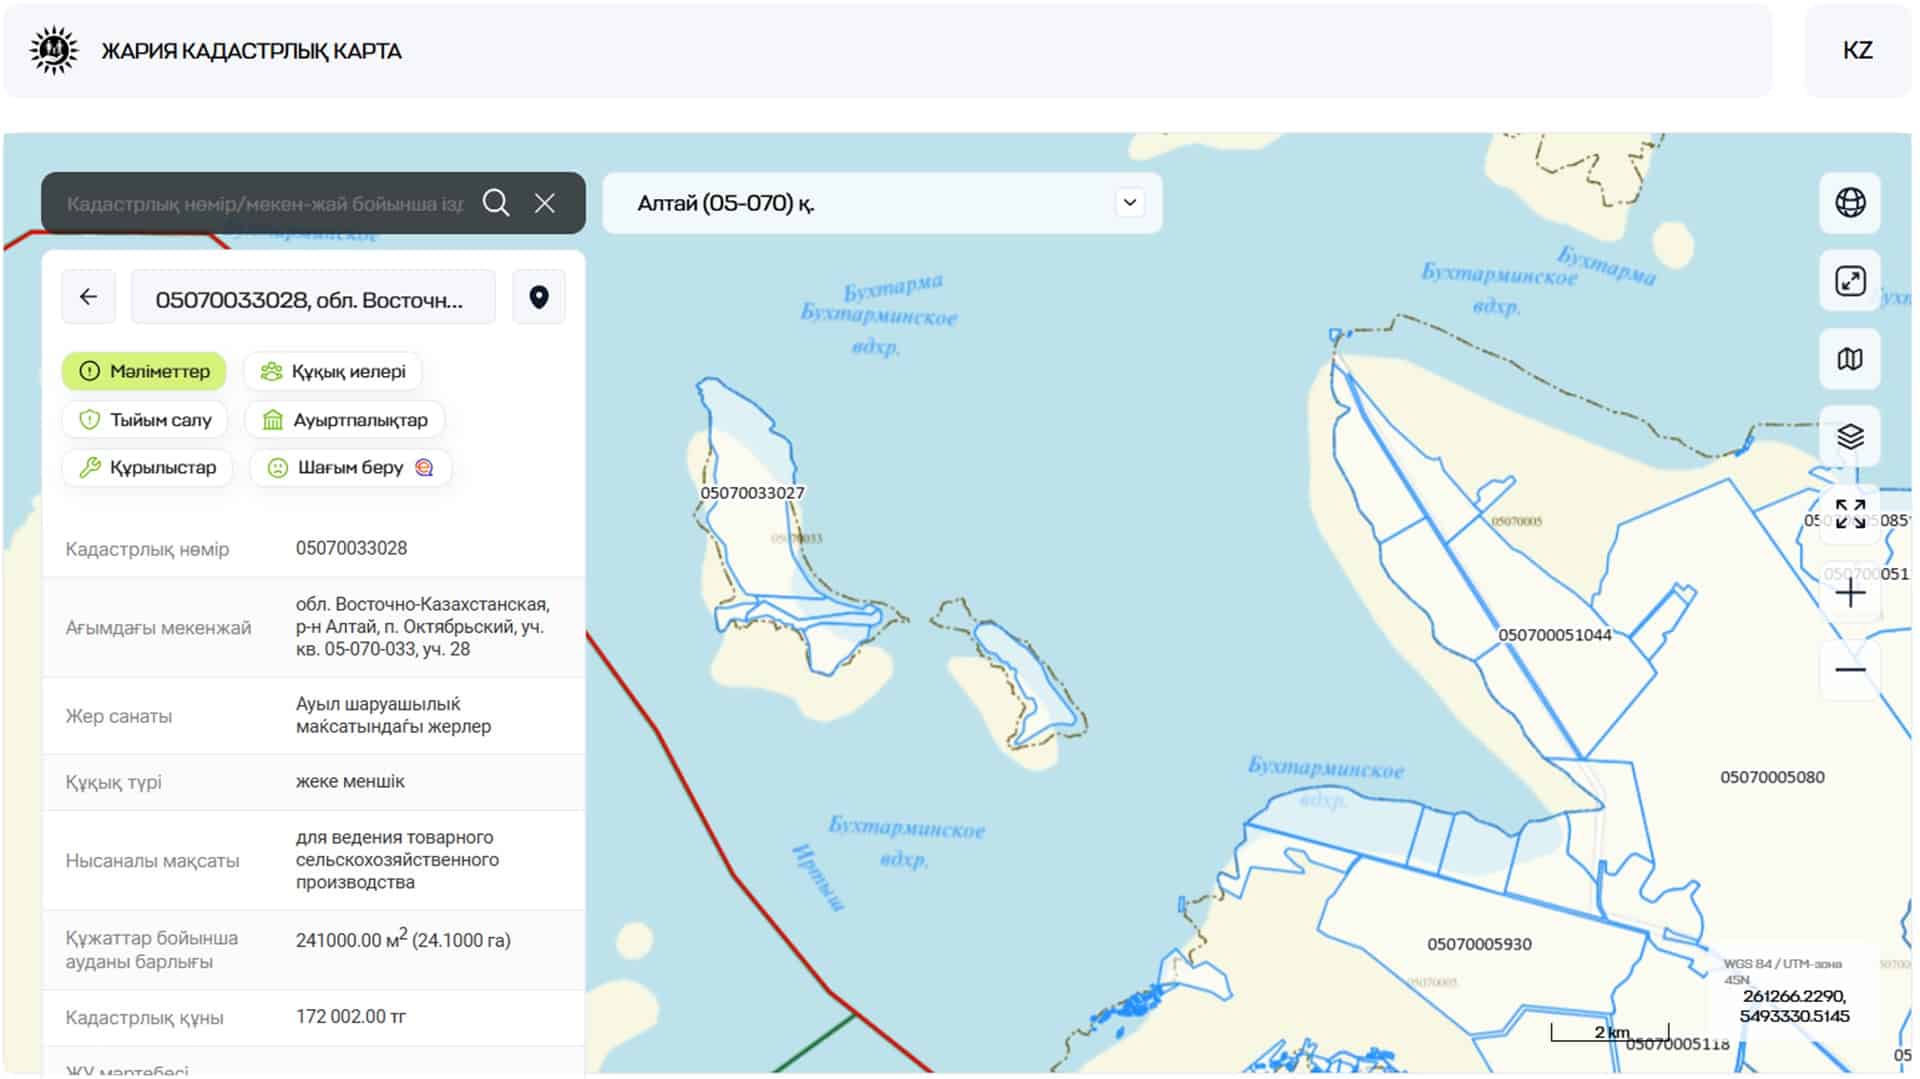Open the Құрылыстар tab
1920x1079 pixels.
coord(147,467)
